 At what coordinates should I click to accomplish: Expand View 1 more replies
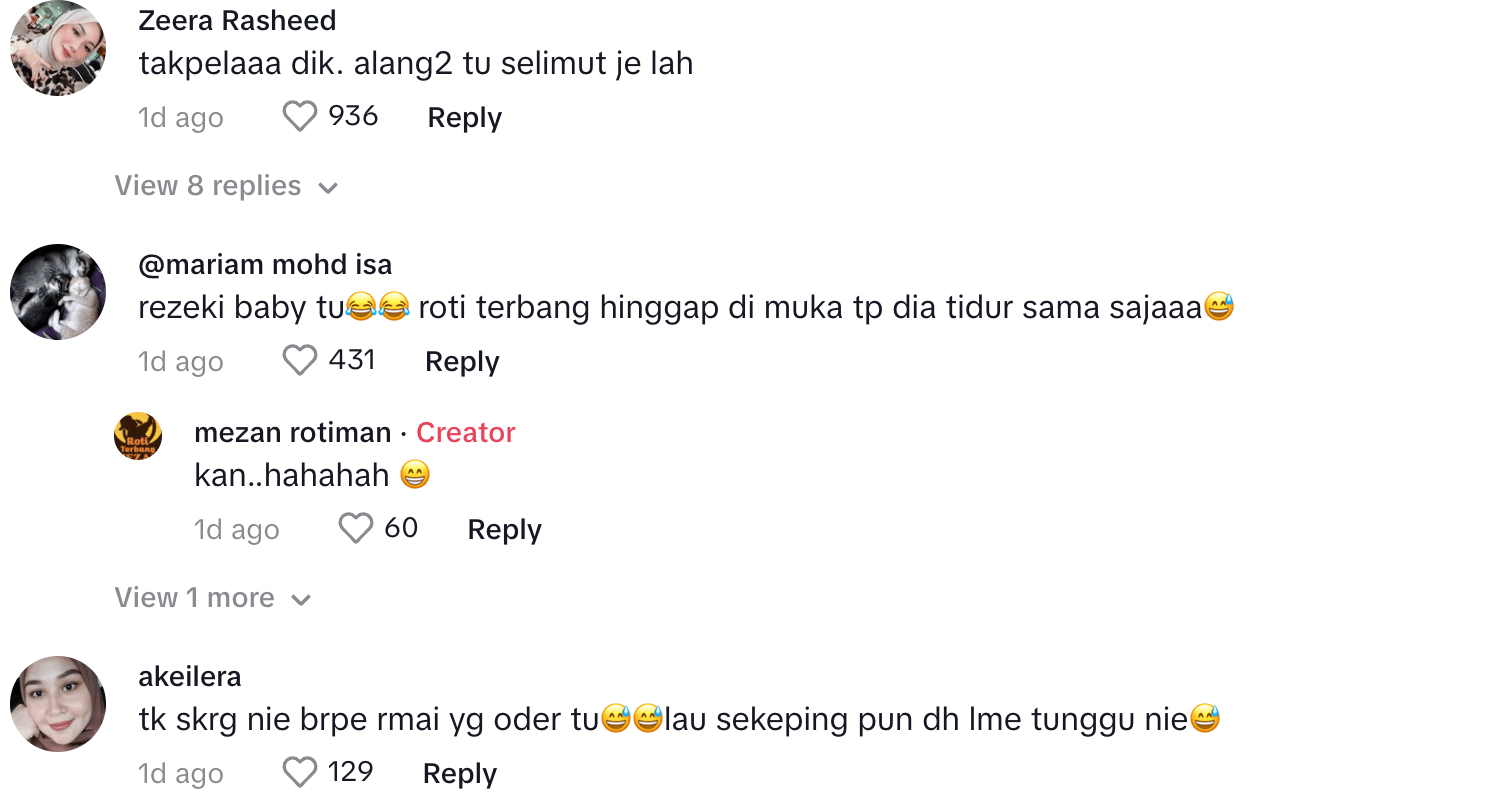pyautogui.click(x=195, y=598)
